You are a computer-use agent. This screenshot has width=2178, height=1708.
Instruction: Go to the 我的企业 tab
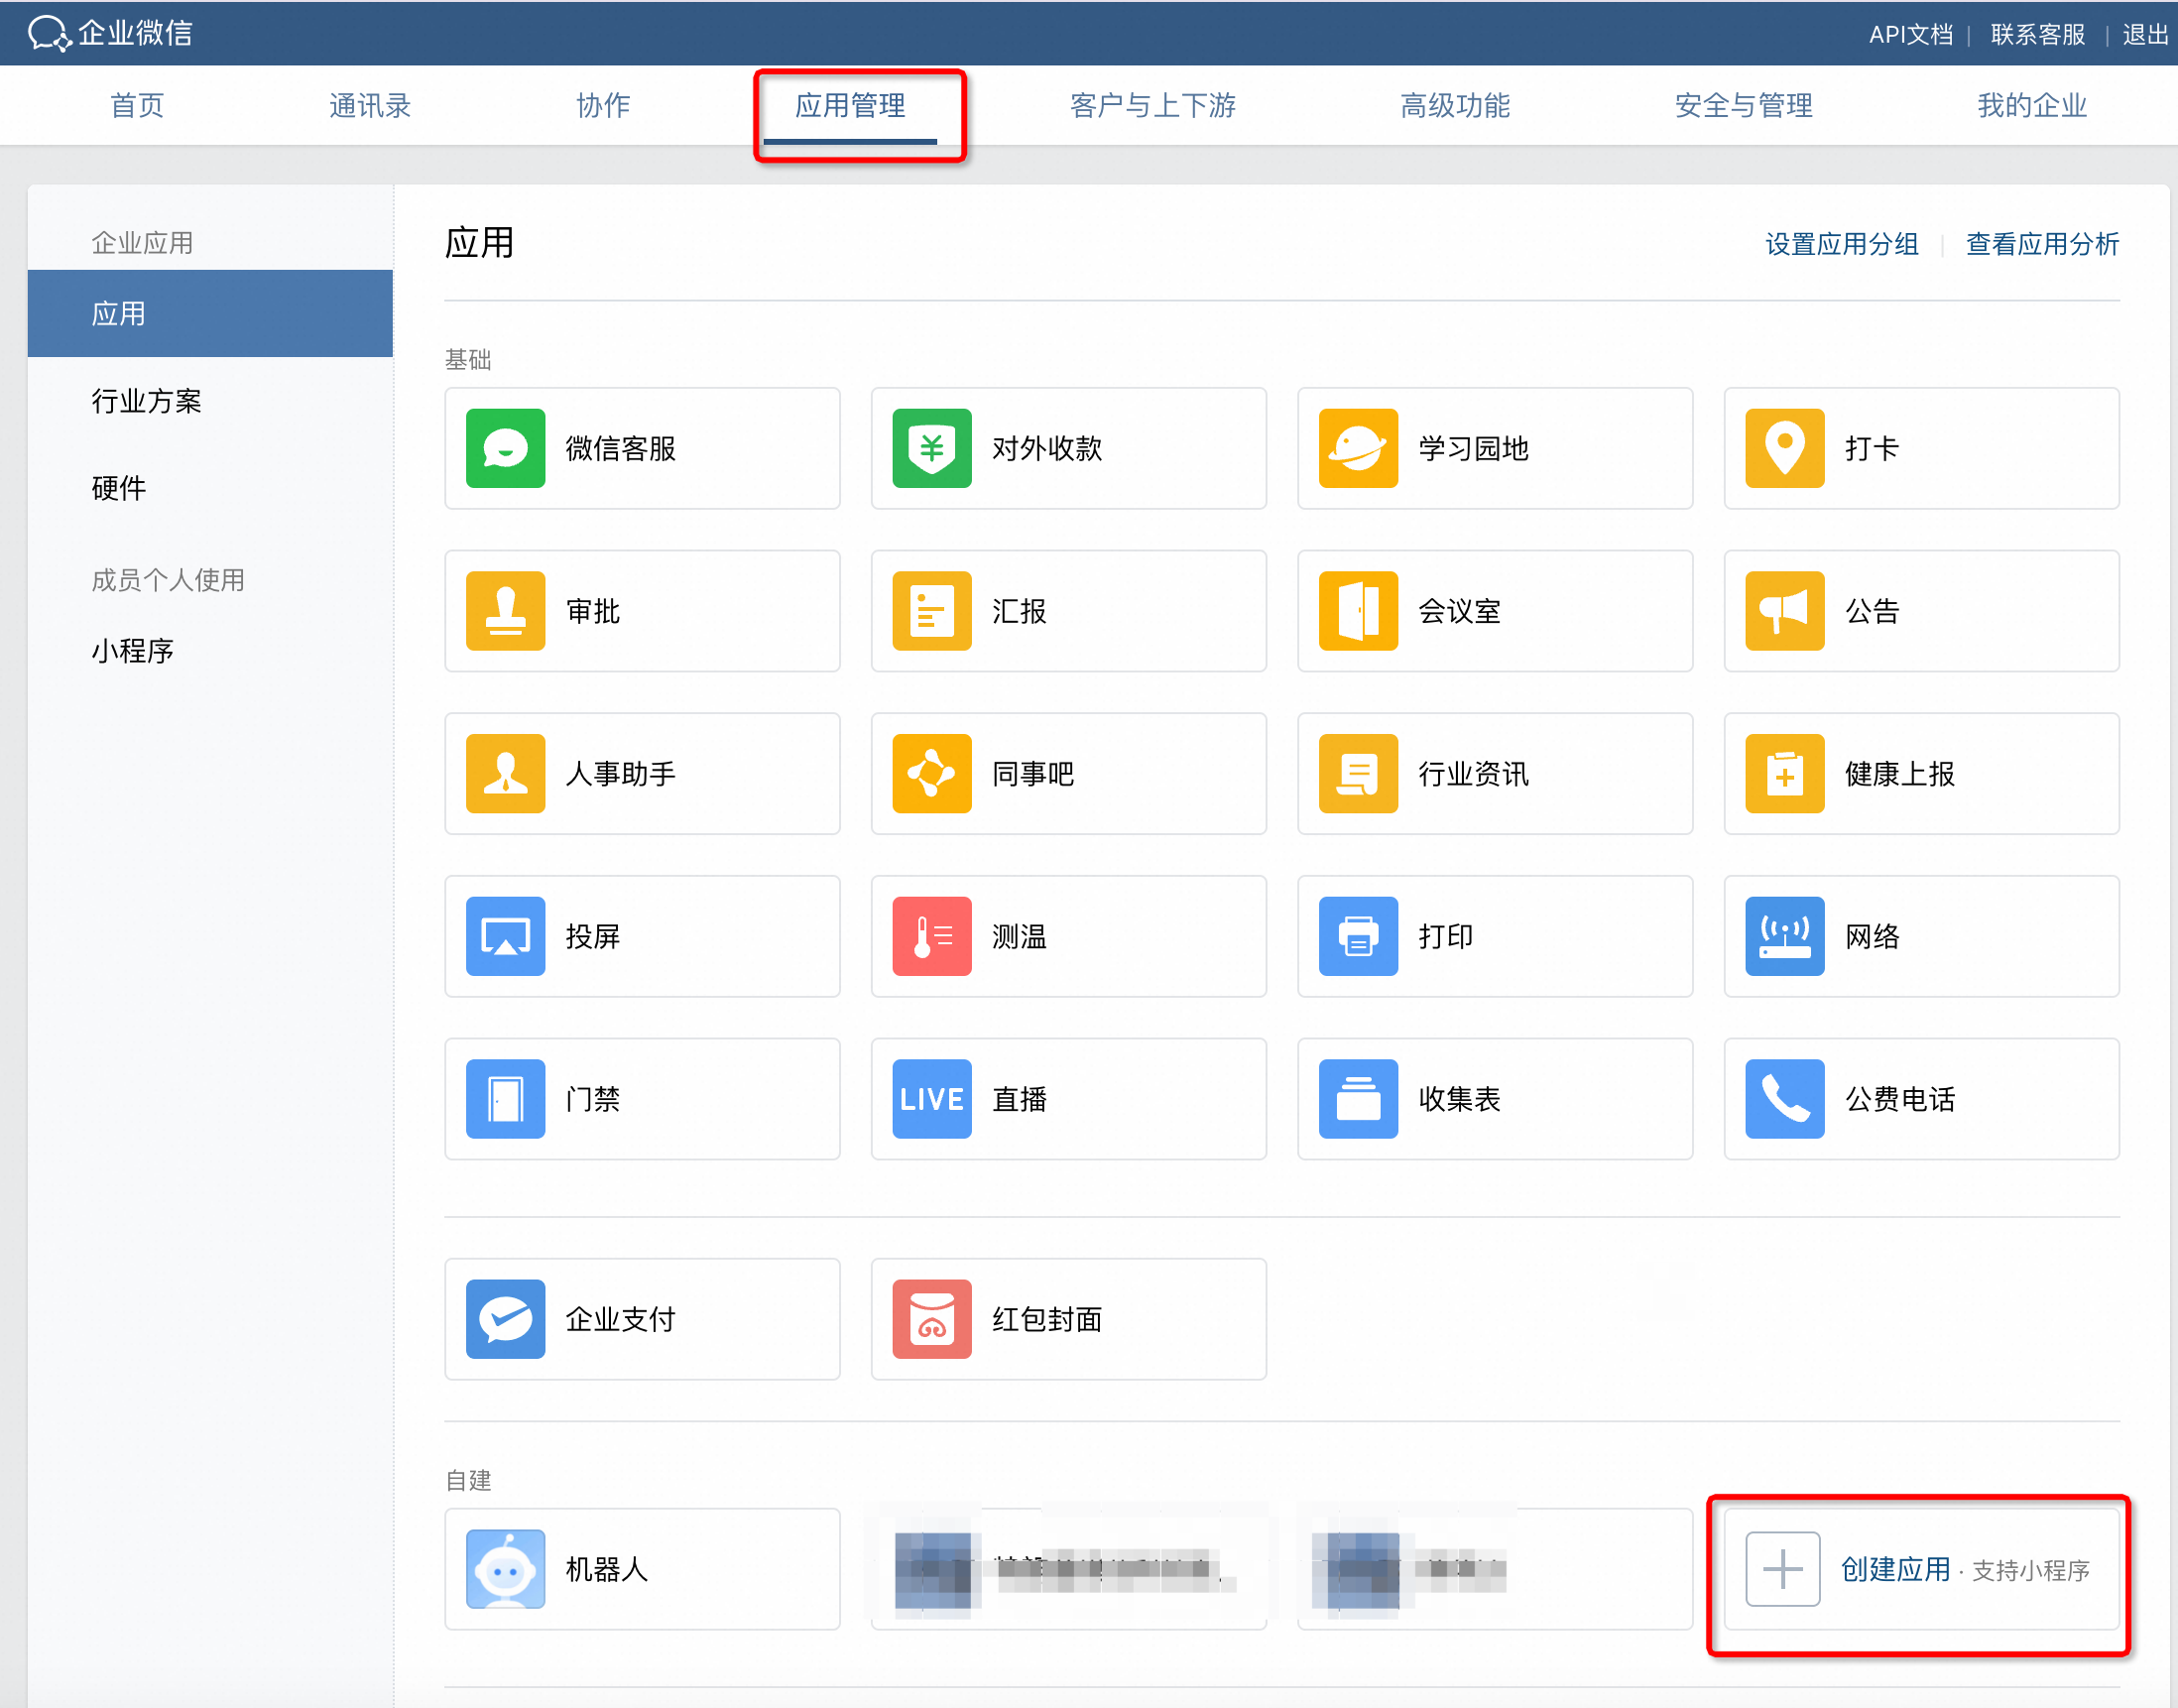tap(2031, 105)
